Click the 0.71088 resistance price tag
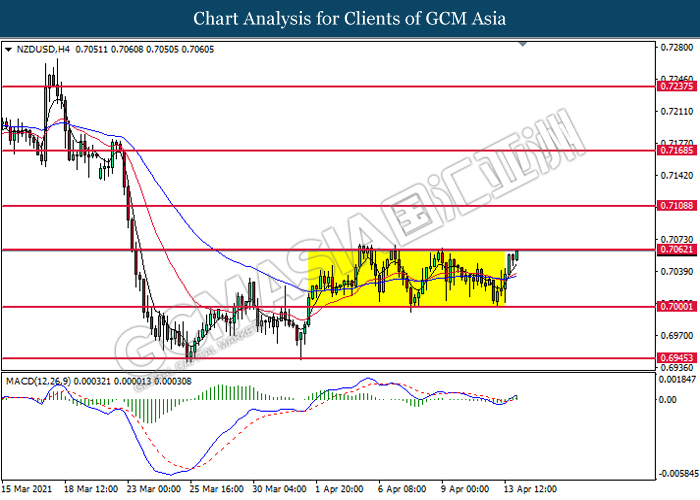The height and width of the screenshot is (500, 700). click(x=675, y=205)
